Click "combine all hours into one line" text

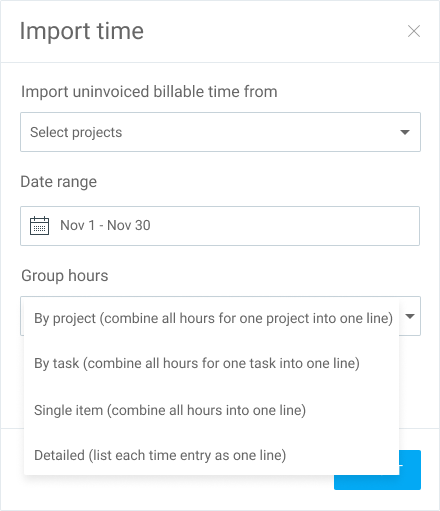[x=207, y=410]
